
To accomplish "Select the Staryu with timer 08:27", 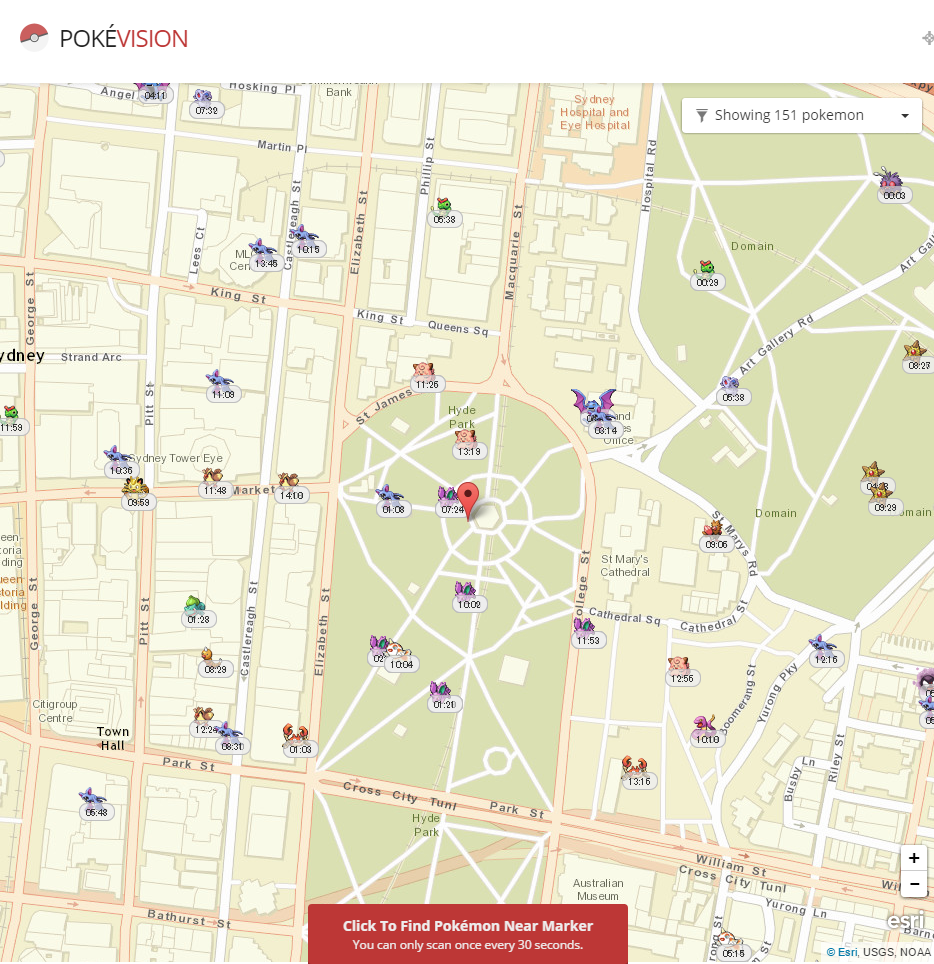I will [x=917, y=357].
